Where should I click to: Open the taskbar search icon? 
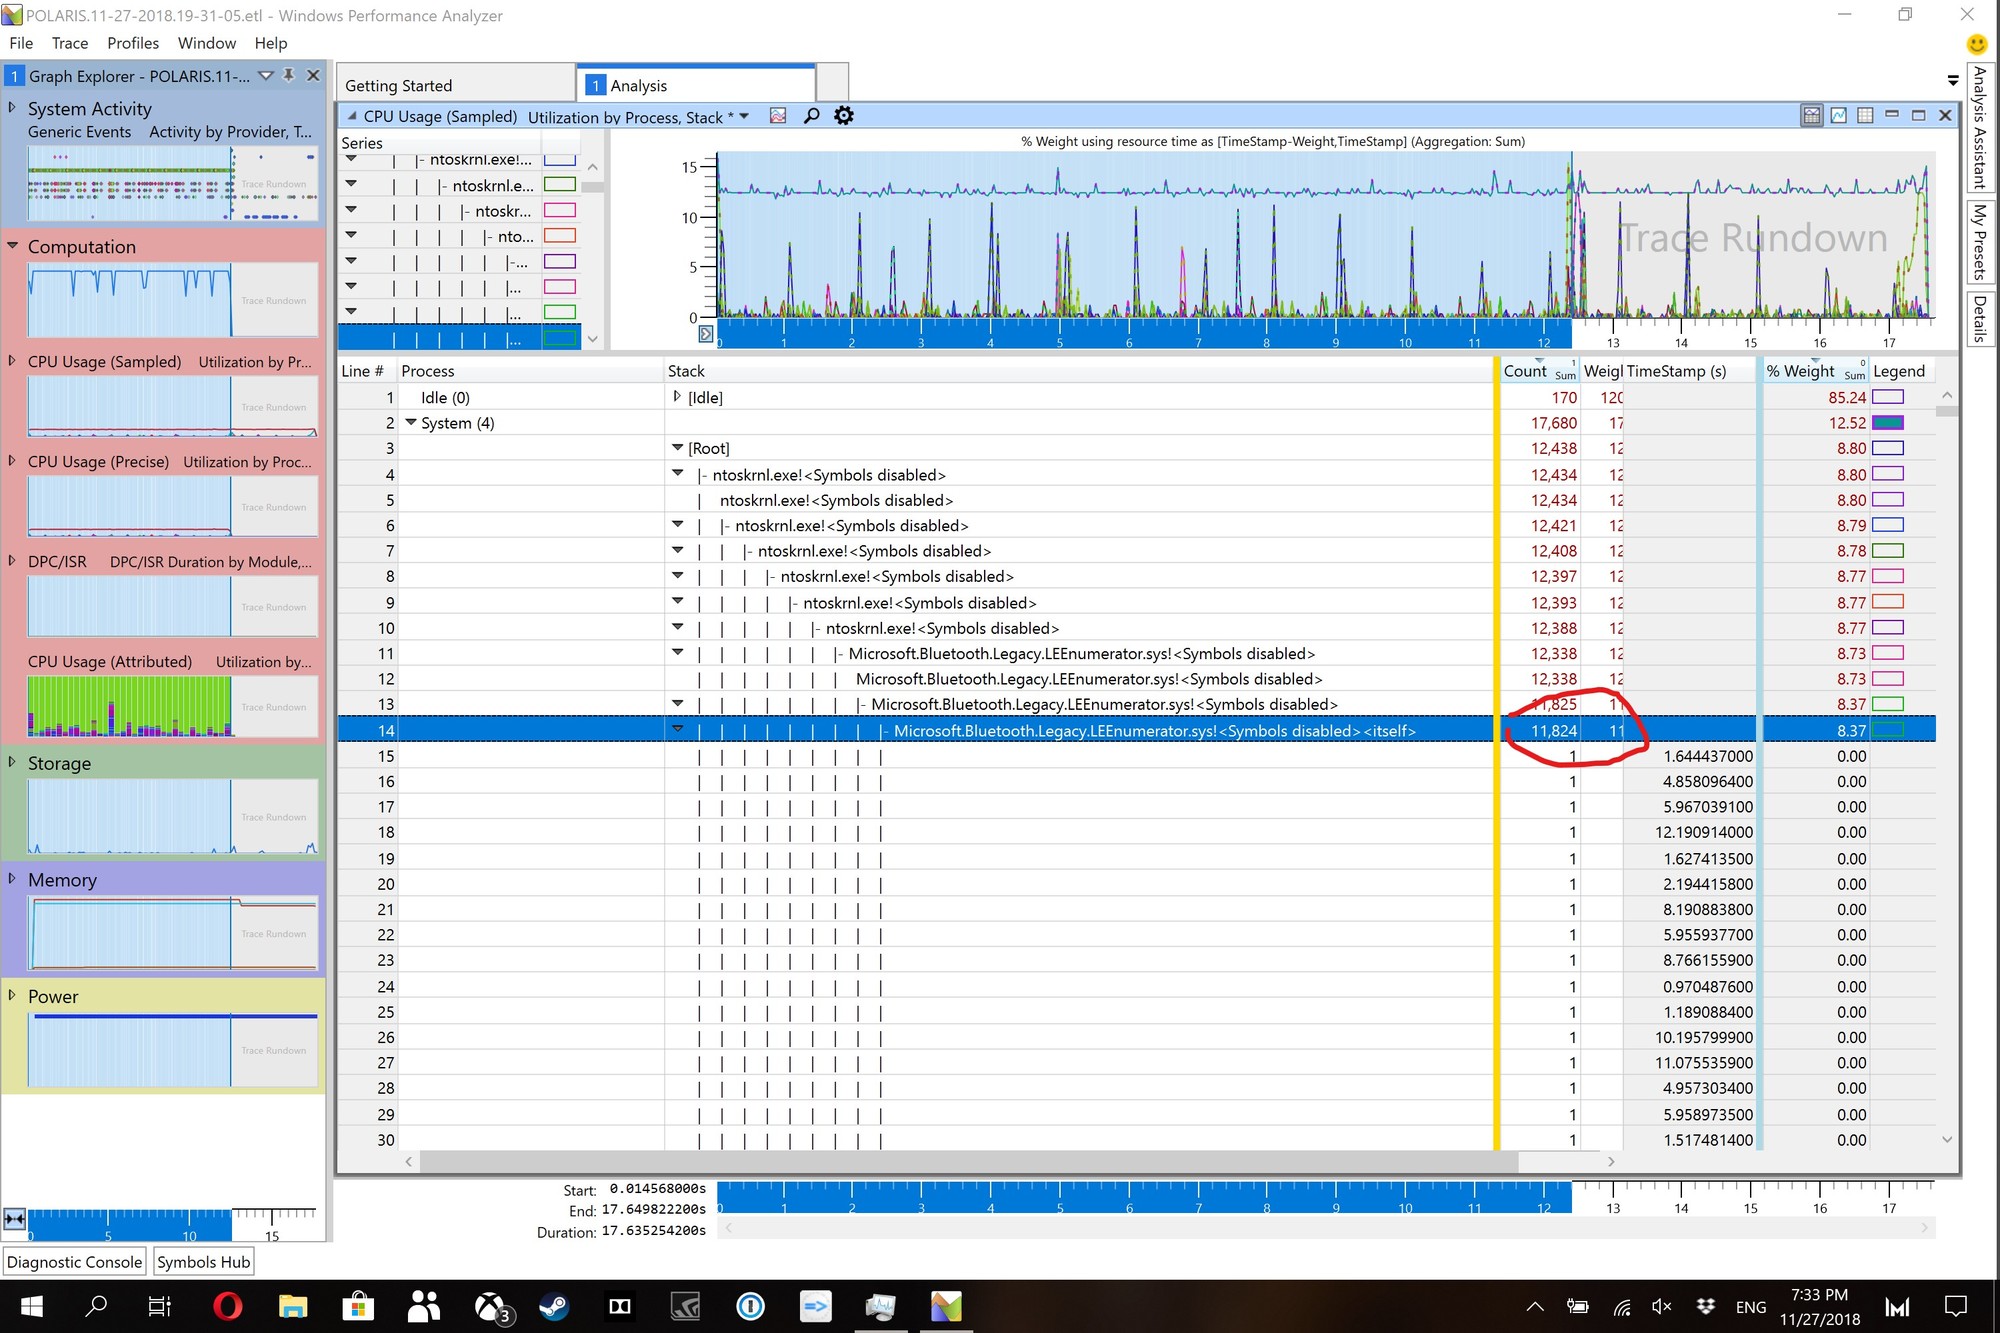point(96,1306)
